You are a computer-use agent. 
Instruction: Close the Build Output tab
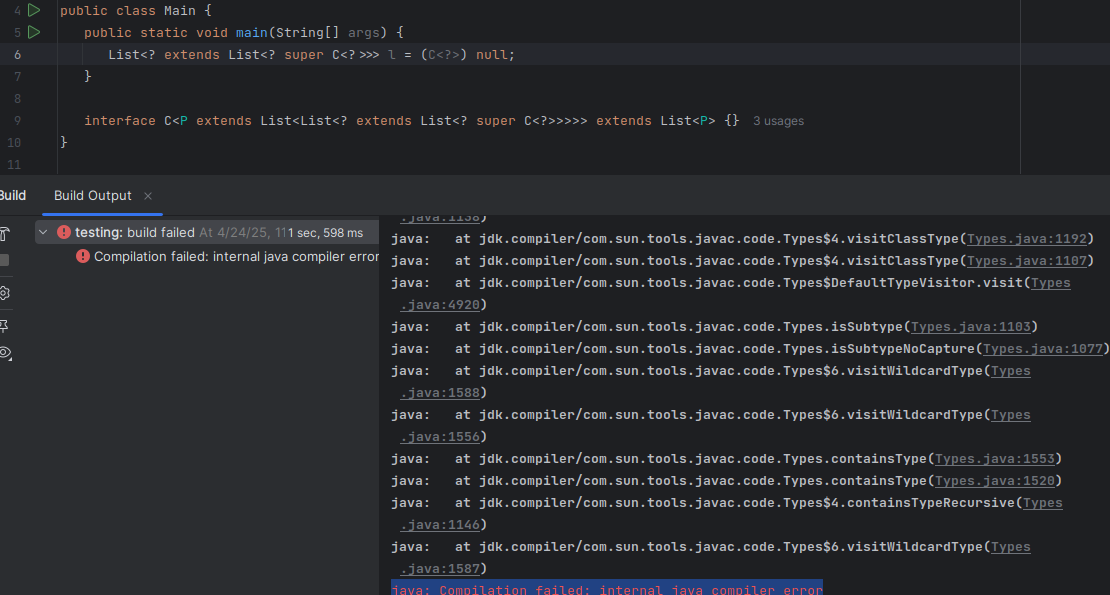pyautogui.click(x=148, y=196)
